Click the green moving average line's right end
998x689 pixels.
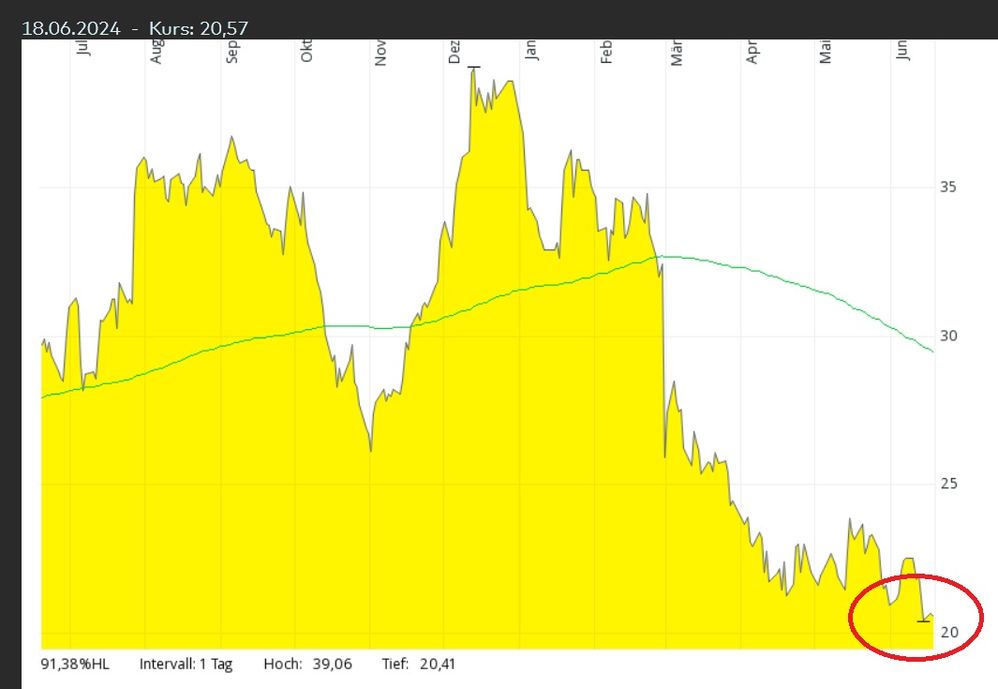pos(931,350)
